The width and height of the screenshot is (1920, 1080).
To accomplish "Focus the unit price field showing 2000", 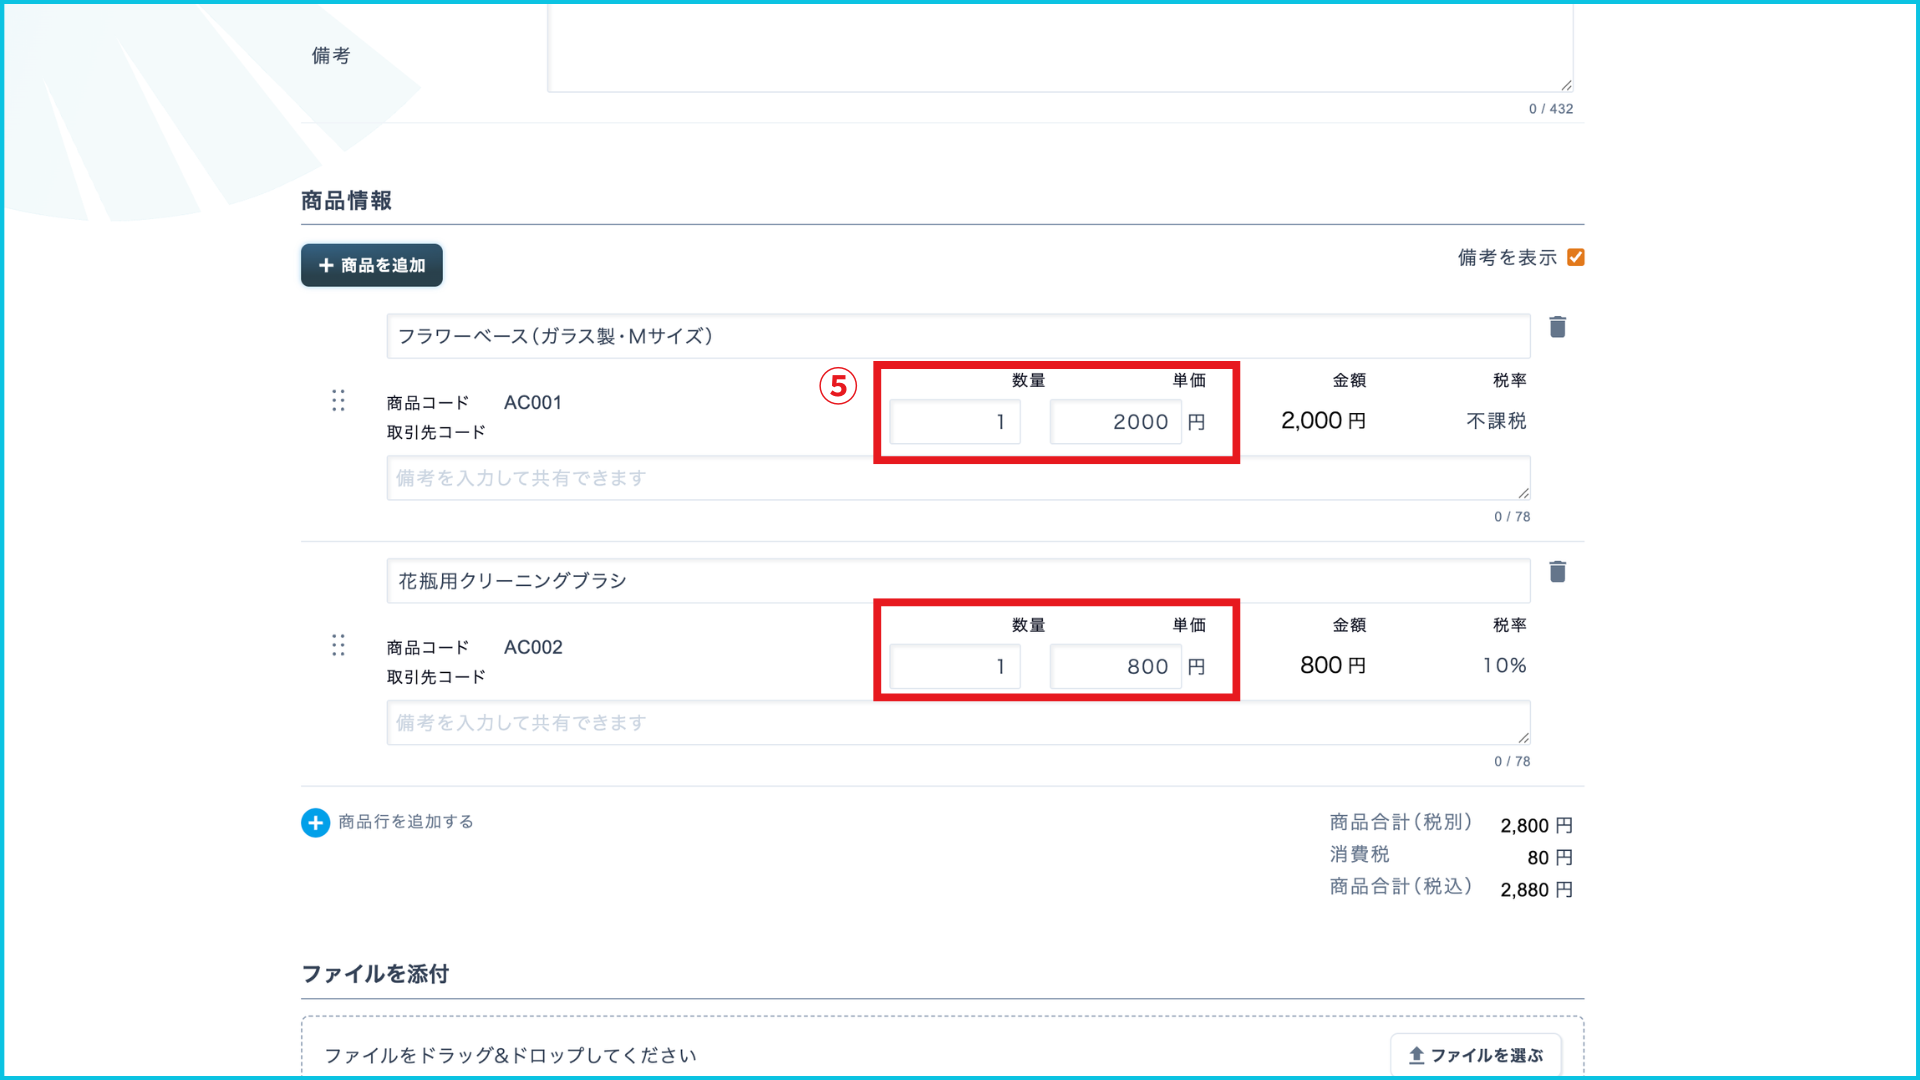I will pyautogui.click(x=1114, y=422).
